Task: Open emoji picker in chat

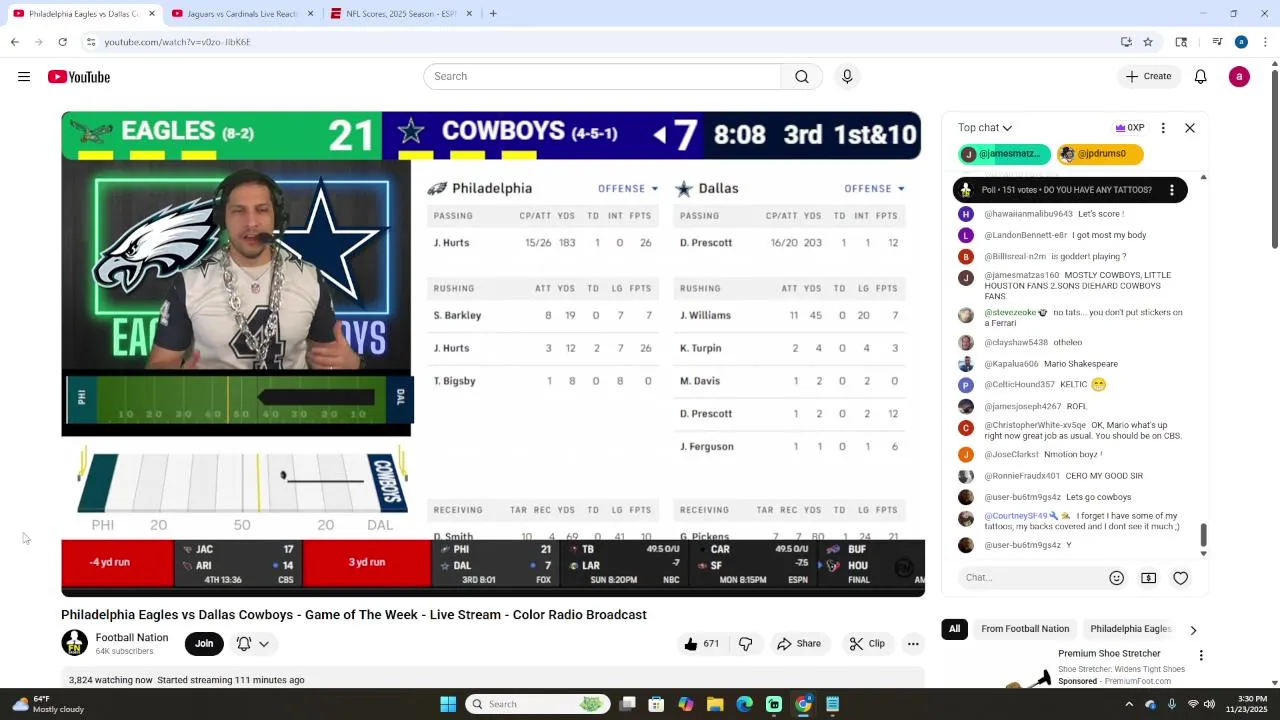Action: click(x=1116, y=578)
